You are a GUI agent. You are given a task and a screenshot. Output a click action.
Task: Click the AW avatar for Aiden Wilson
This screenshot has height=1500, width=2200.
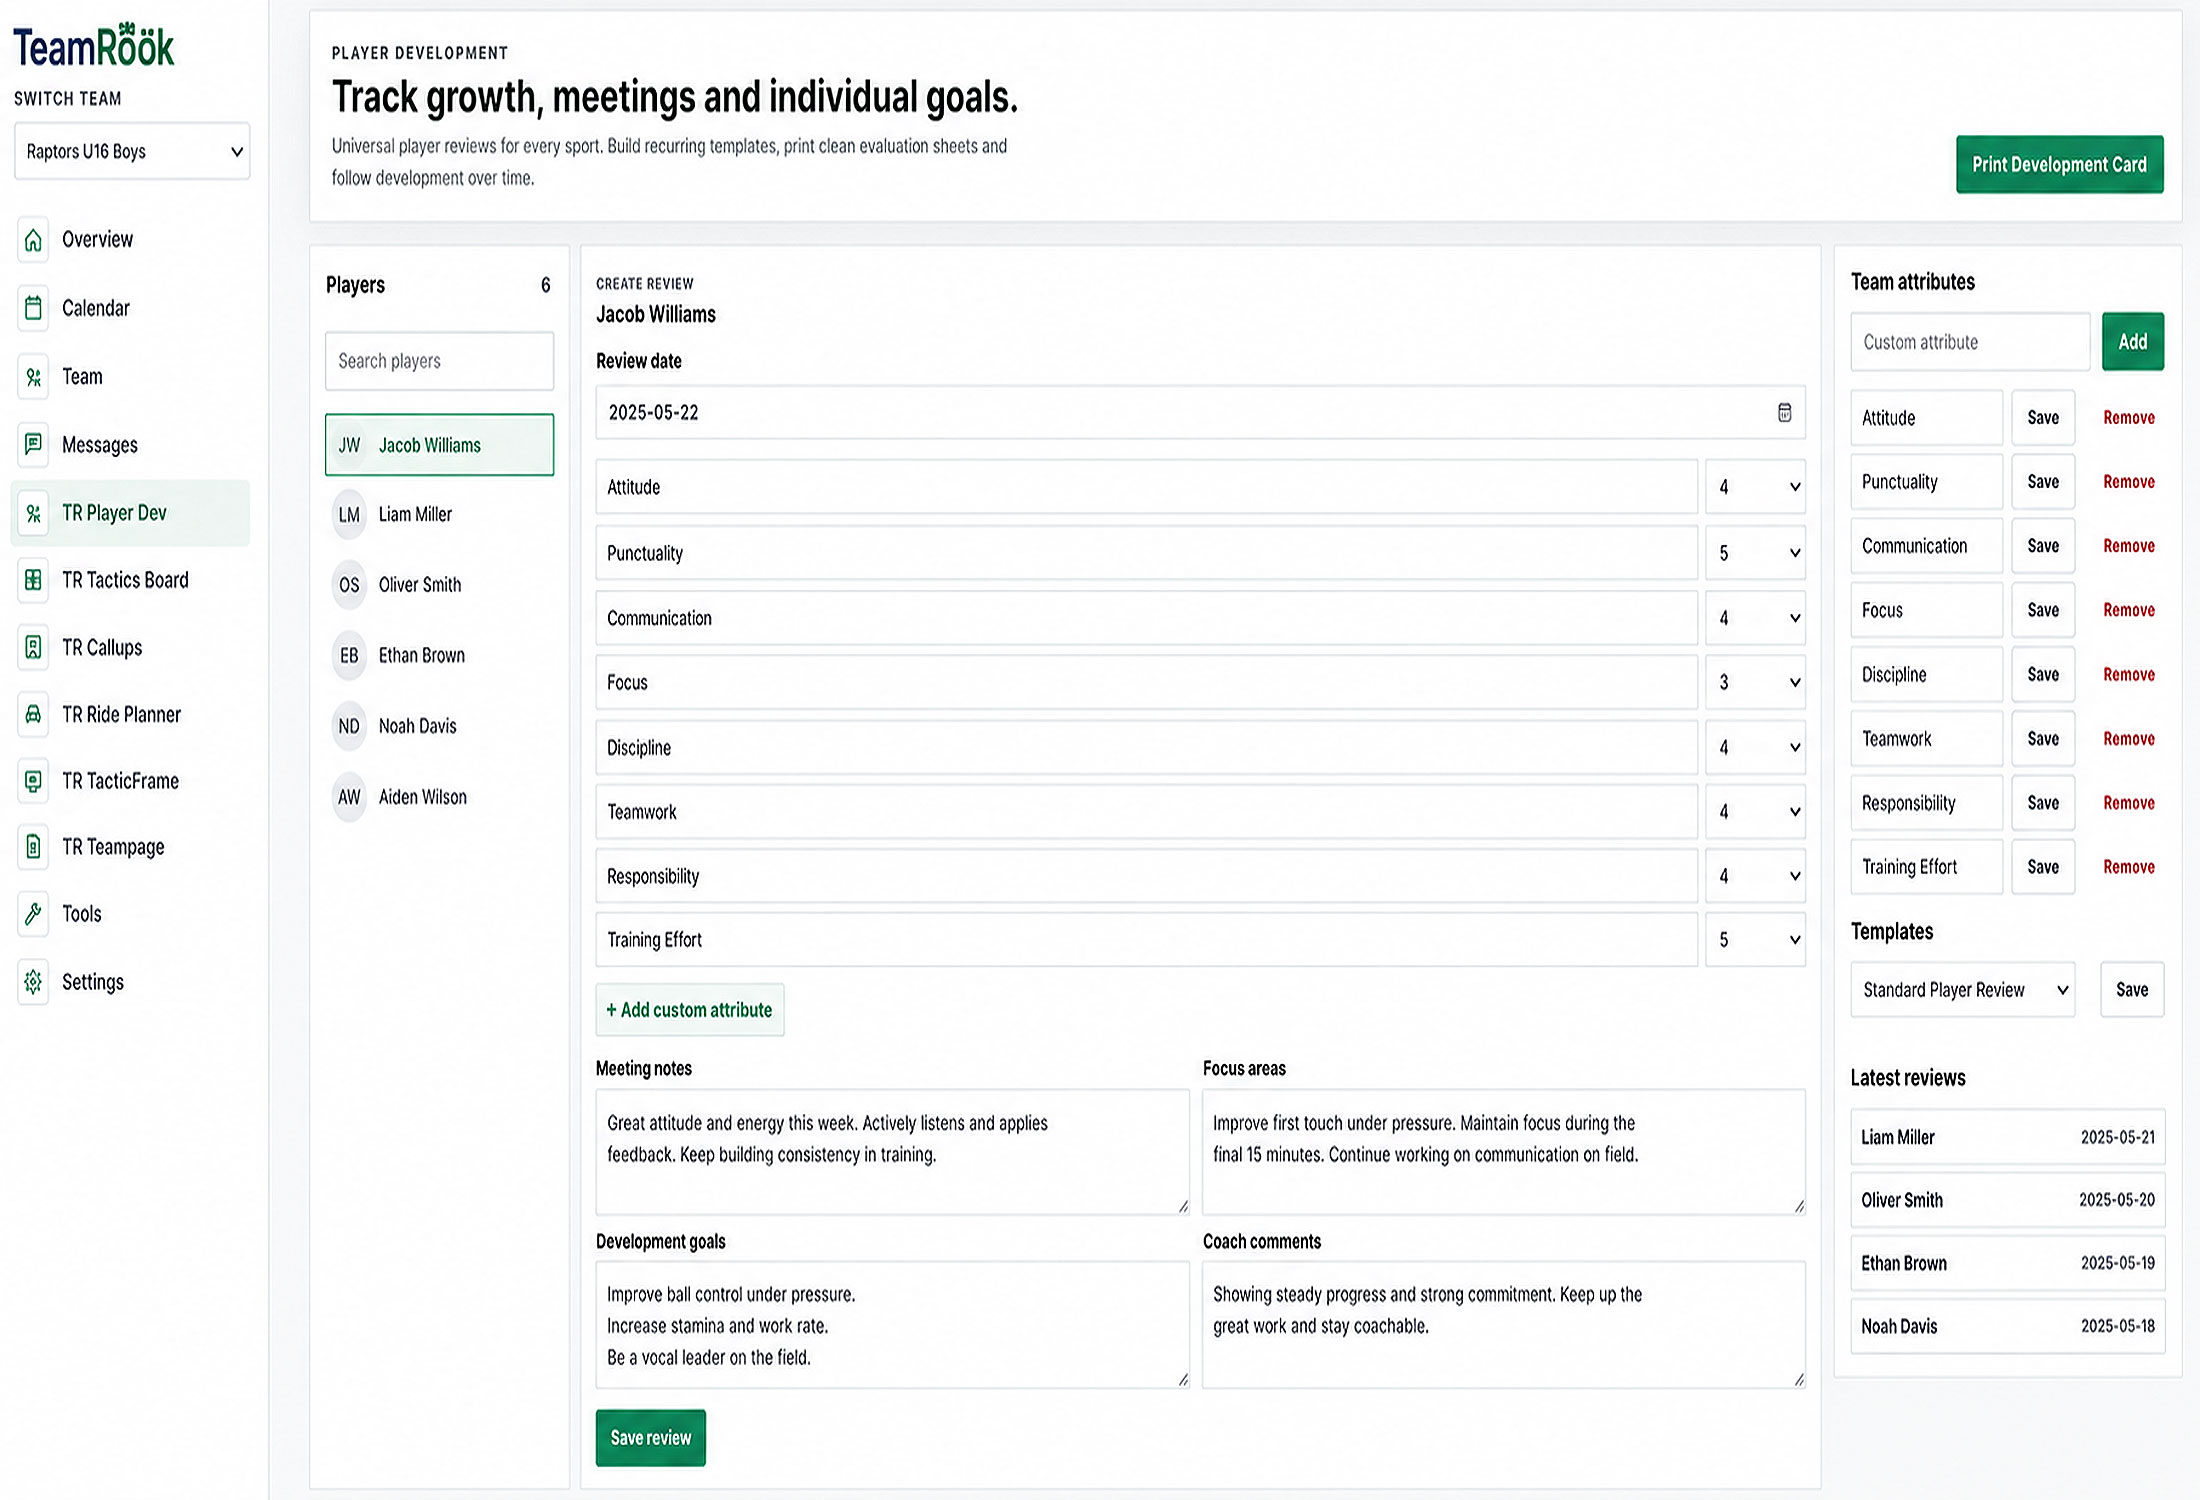coord(349,798)
